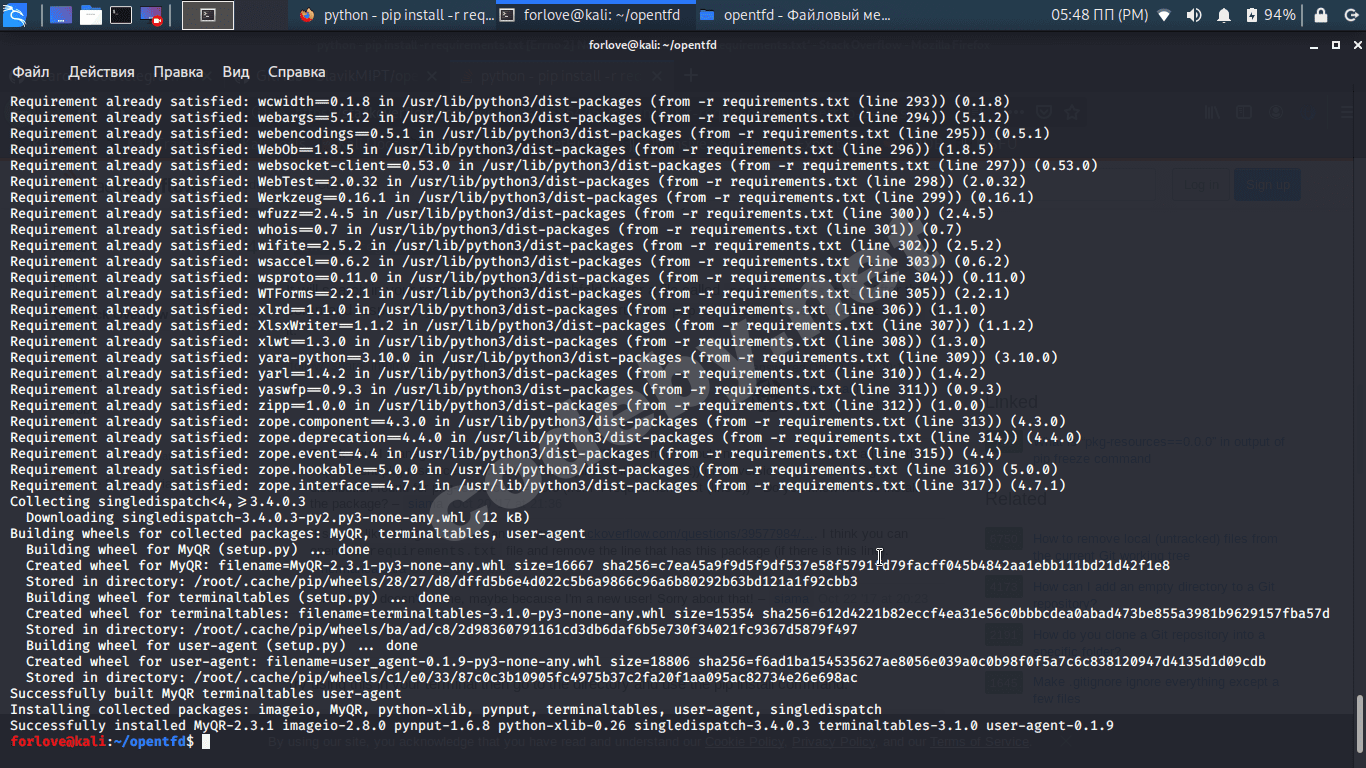Viewport: 1366px width, 768px height.
Task: Launch terminal from the panel launcher
Action: [x=121, y=15]
